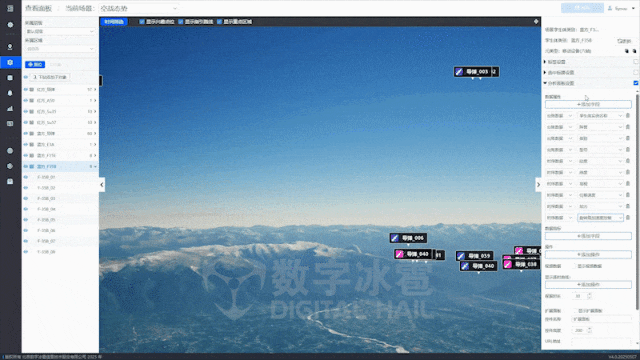Uncheck the 分析面板设置 checkbox

(x=636, y=83)
